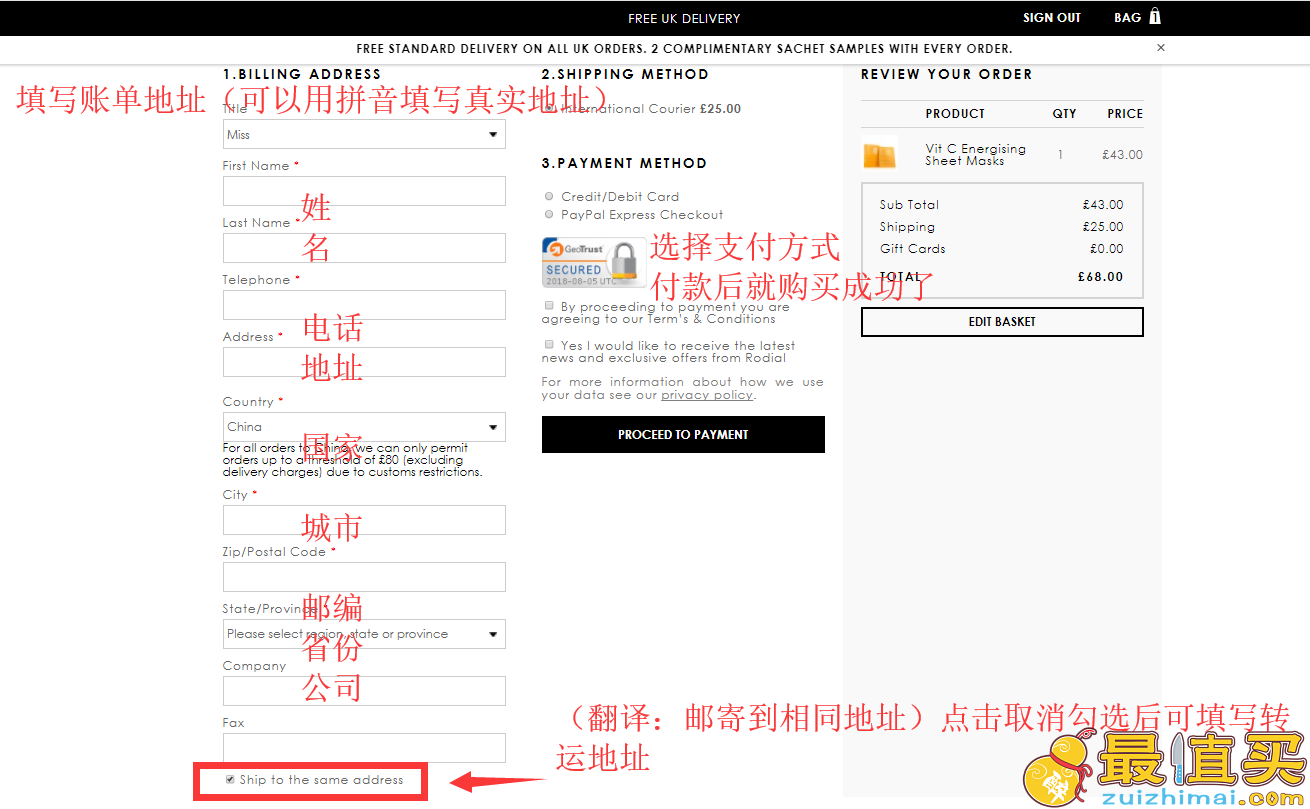Focus the Zip/Postal Code input field
This screenshot has height=809, width=1310.
coord(364,577)
